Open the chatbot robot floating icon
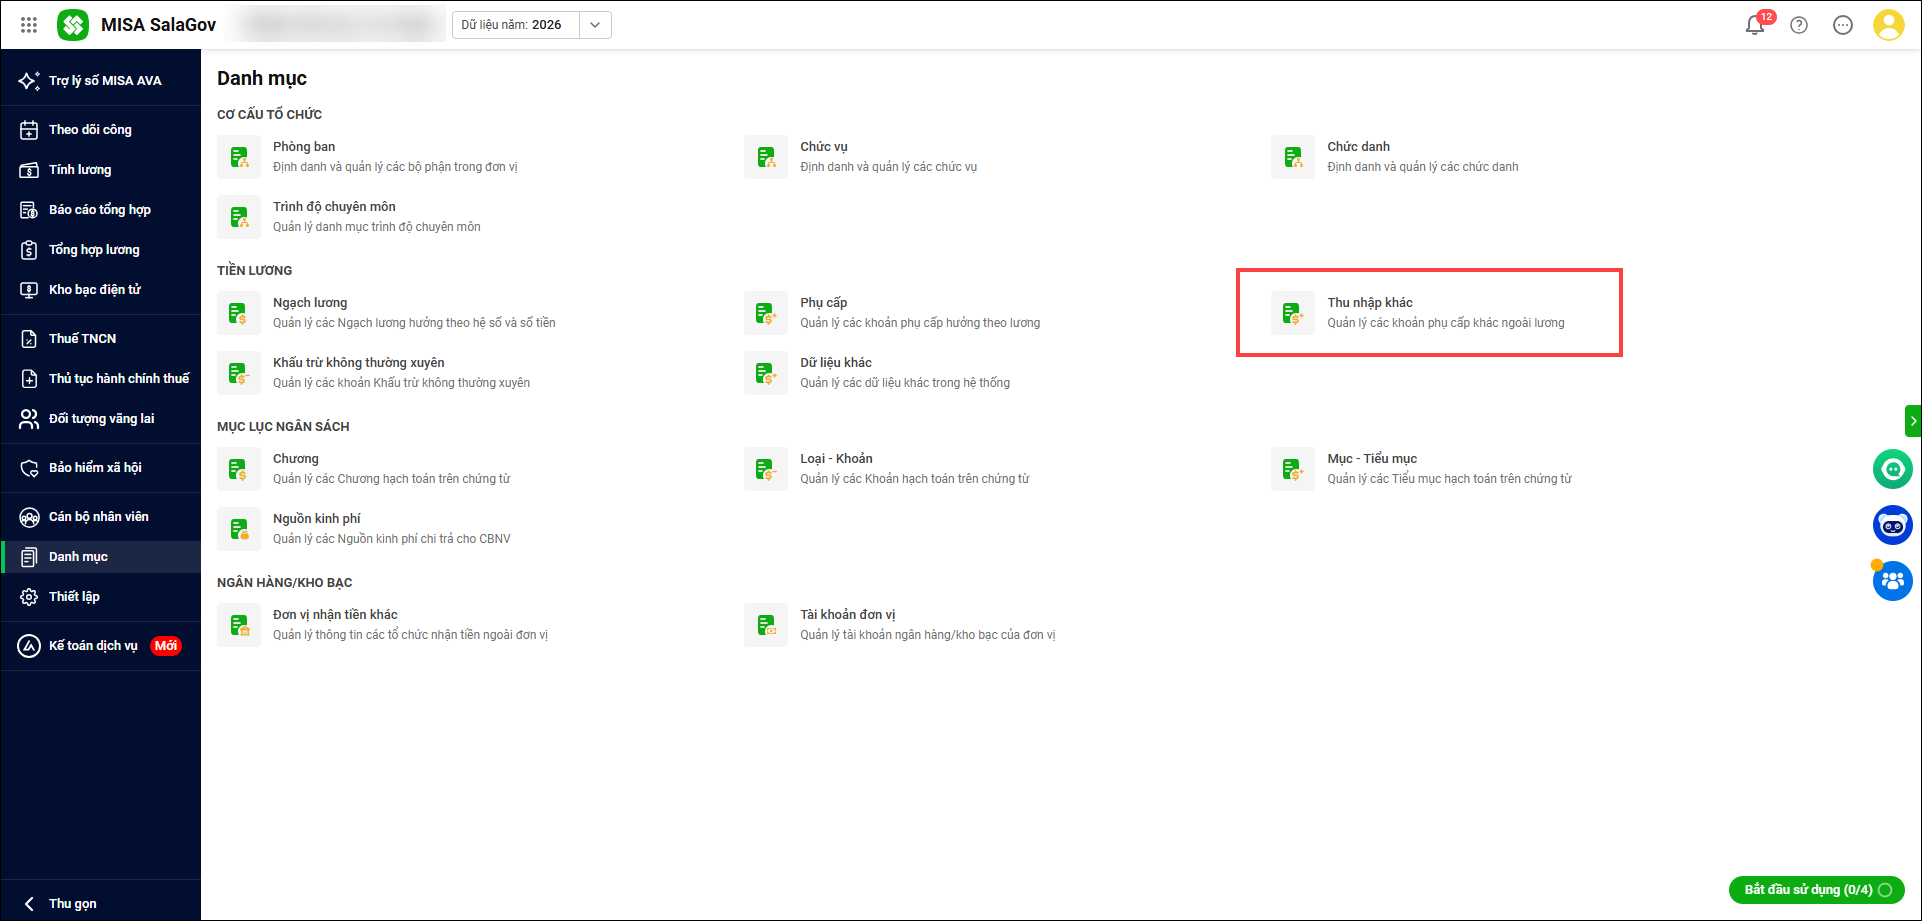 click(x=1893, y=525)
